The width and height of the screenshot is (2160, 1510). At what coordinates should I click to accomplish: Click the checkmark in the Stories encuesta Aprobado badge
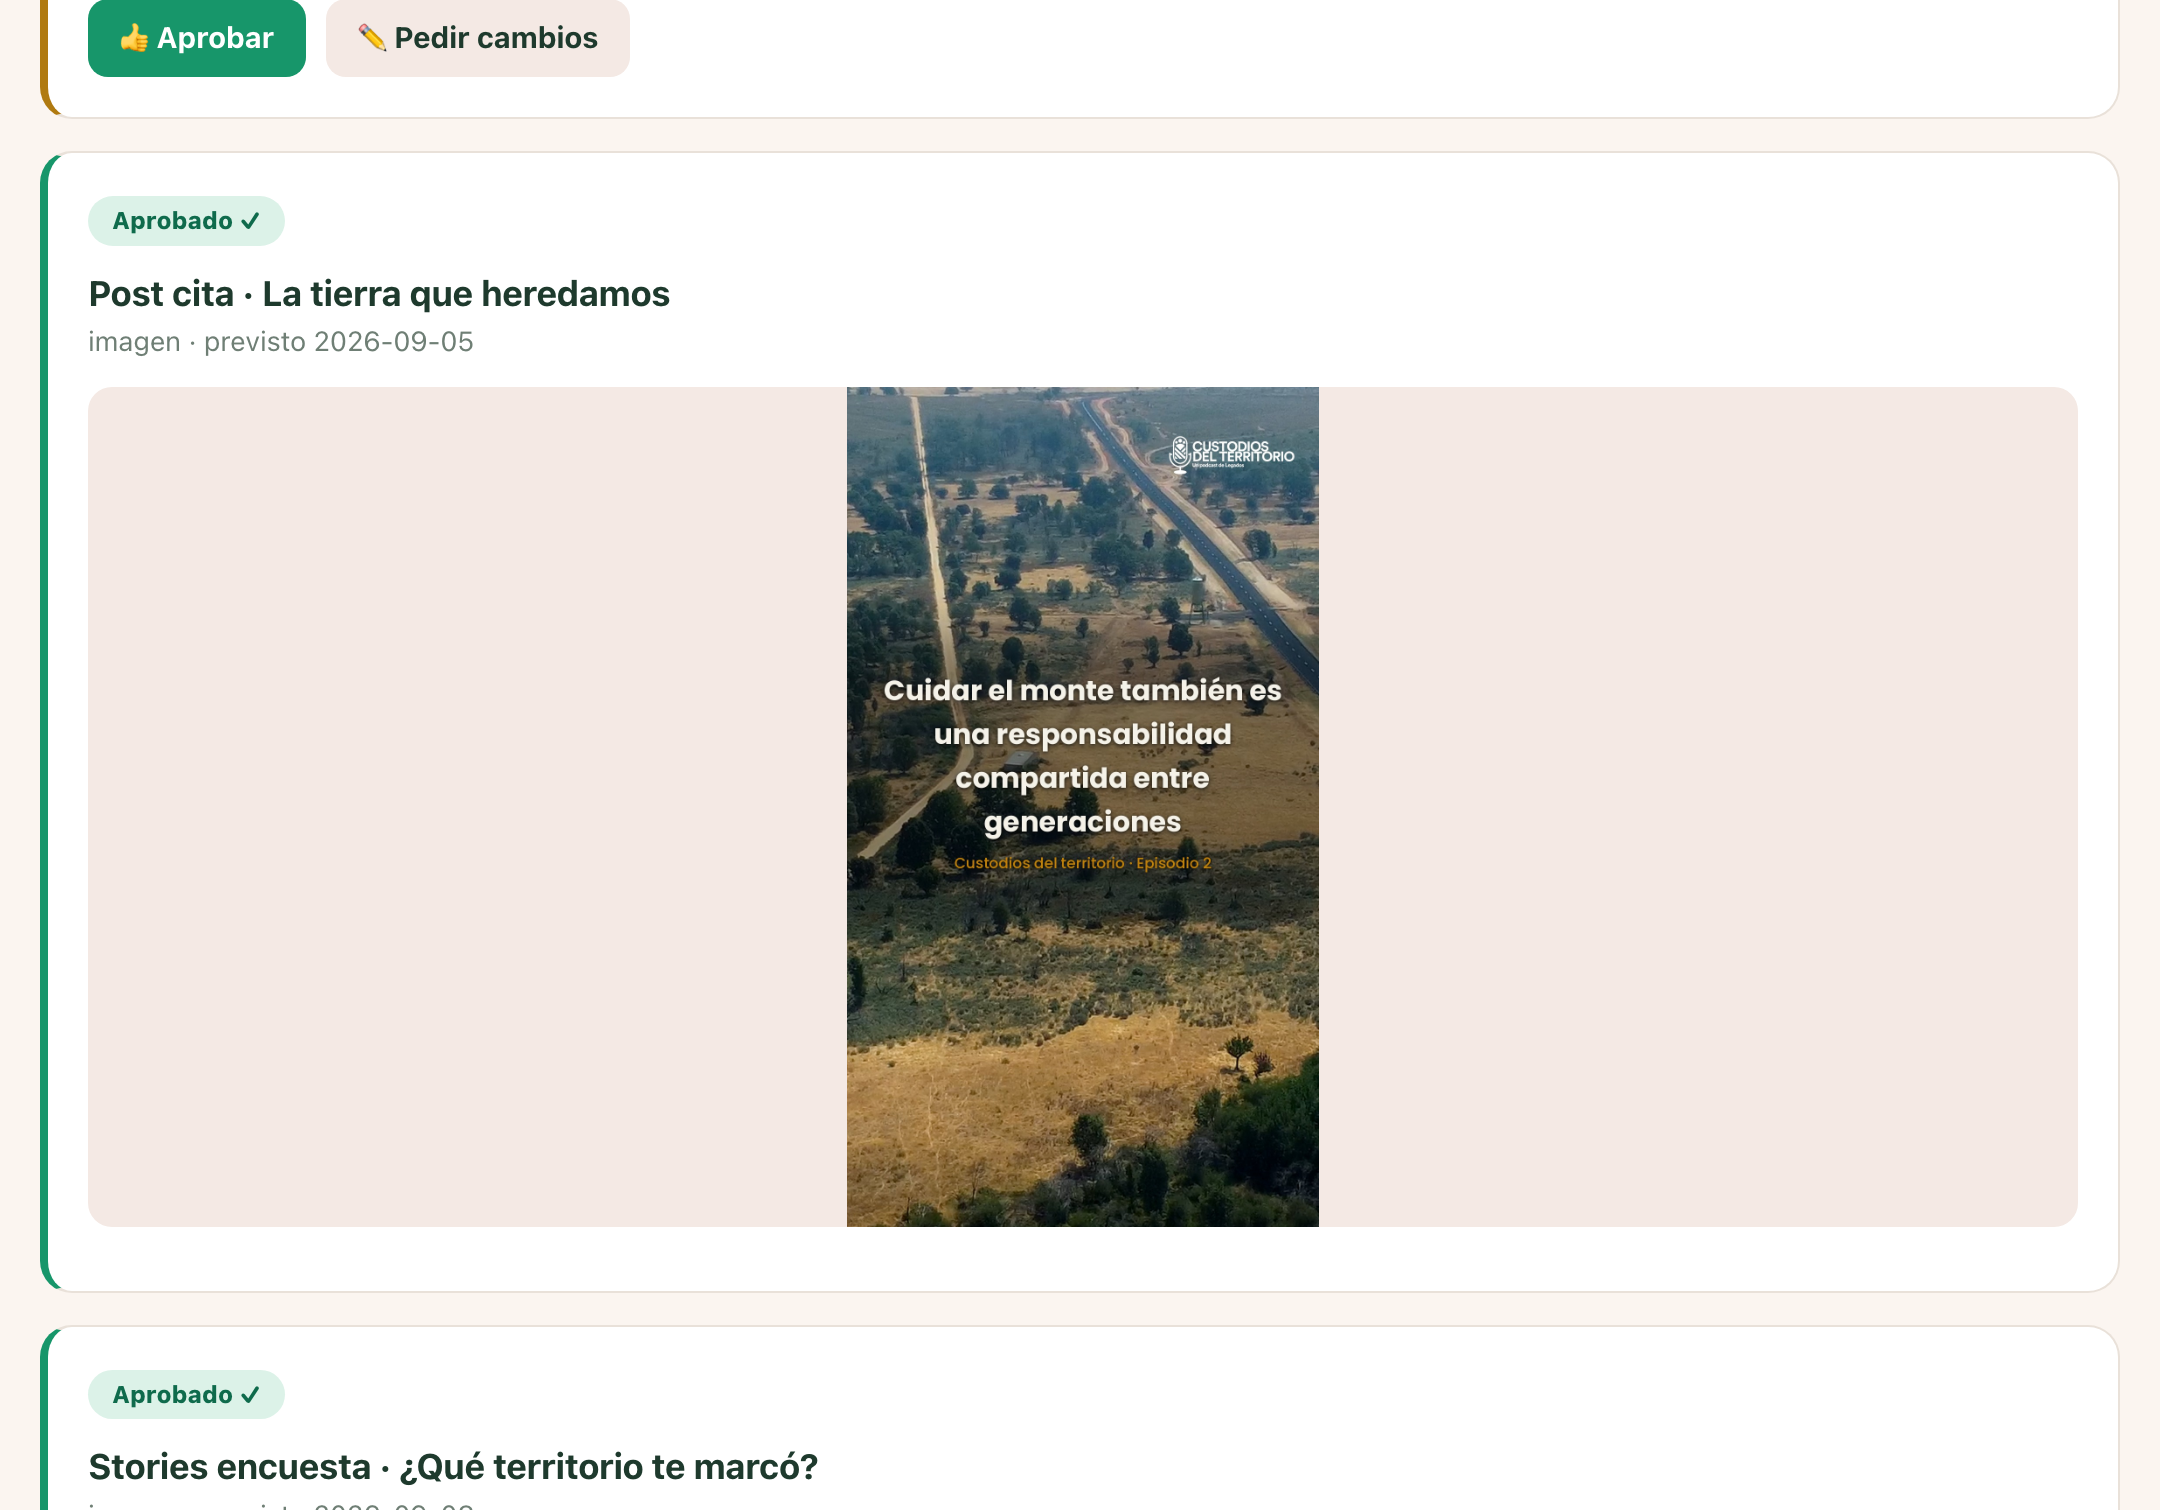tap(250, 1394)
